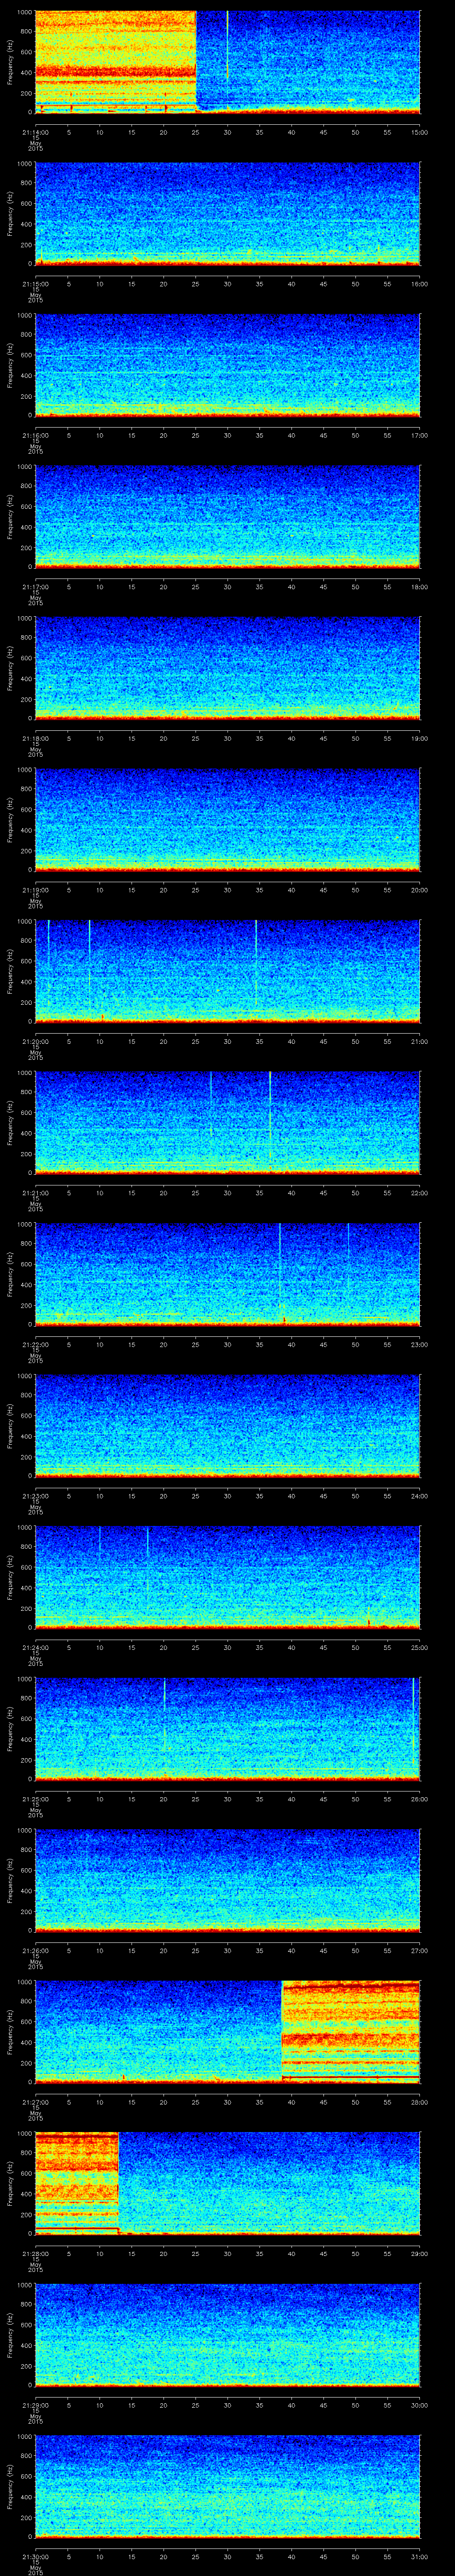
Task: Click the 21:22:00 time axis label
Action: pyautogui.click(x=35, y=1344)
